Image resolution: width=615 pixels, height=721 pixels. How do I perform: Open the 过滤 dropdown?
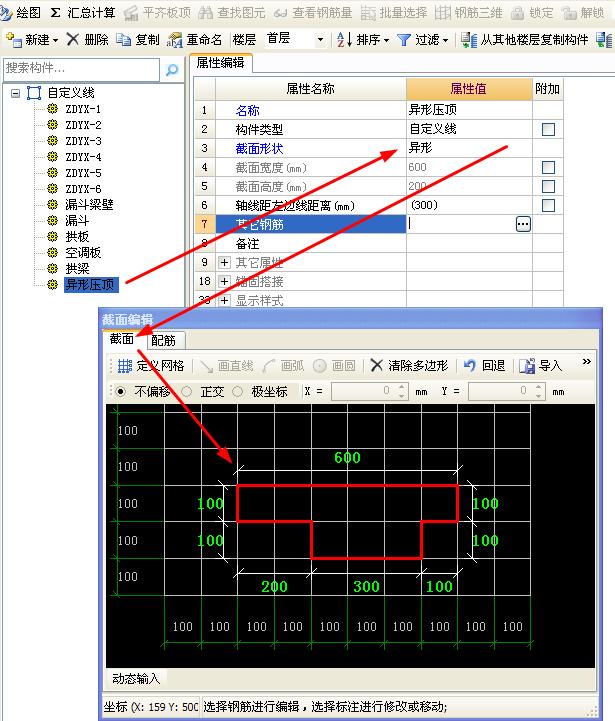pos(445,41)
